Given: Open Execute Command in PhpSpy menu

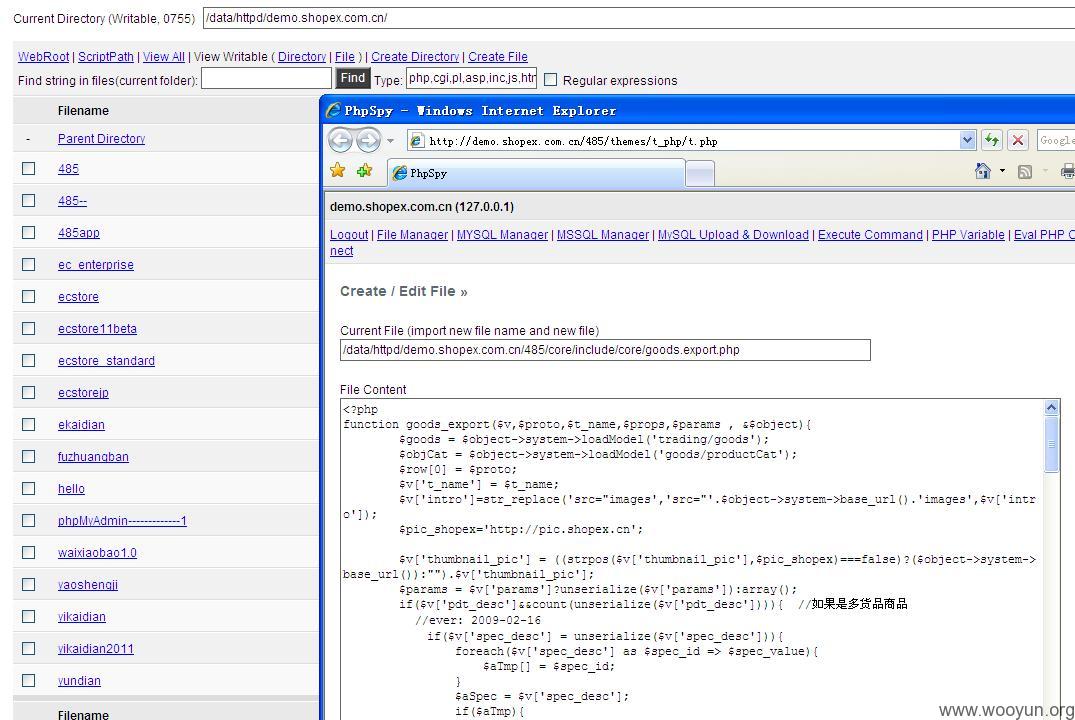Looking at the screenshot, I should click(870, 235).
